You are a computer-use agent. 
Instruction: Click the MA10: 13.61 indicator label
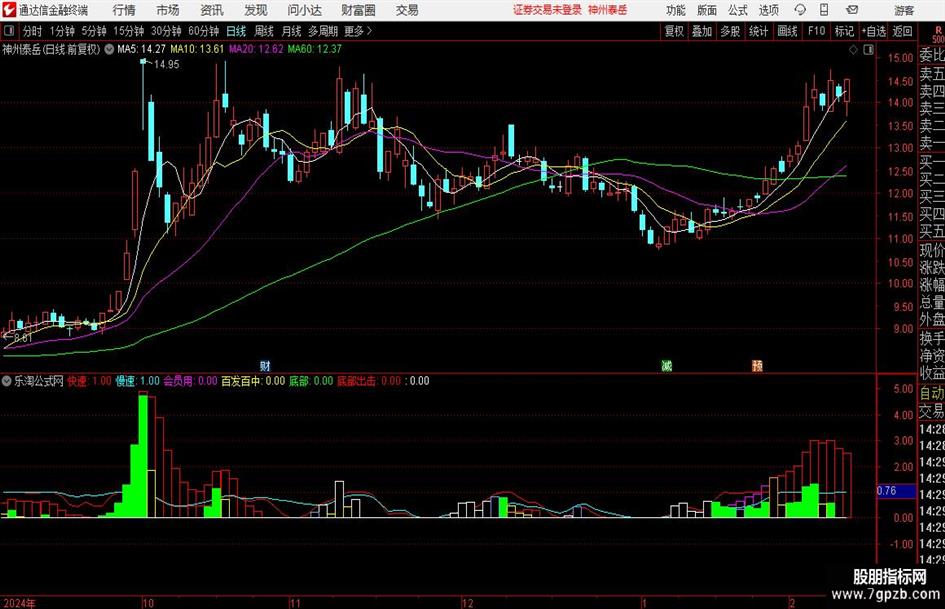click(x=197, y=49)
